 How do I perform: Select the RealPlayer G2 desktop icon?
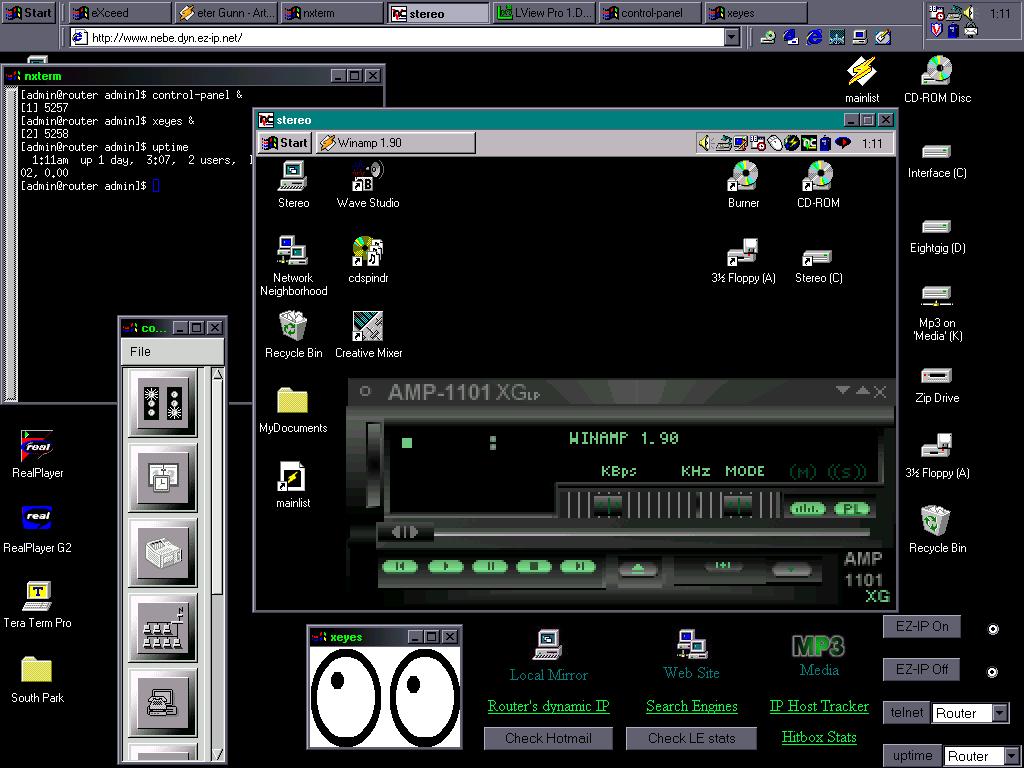point(37,529)
